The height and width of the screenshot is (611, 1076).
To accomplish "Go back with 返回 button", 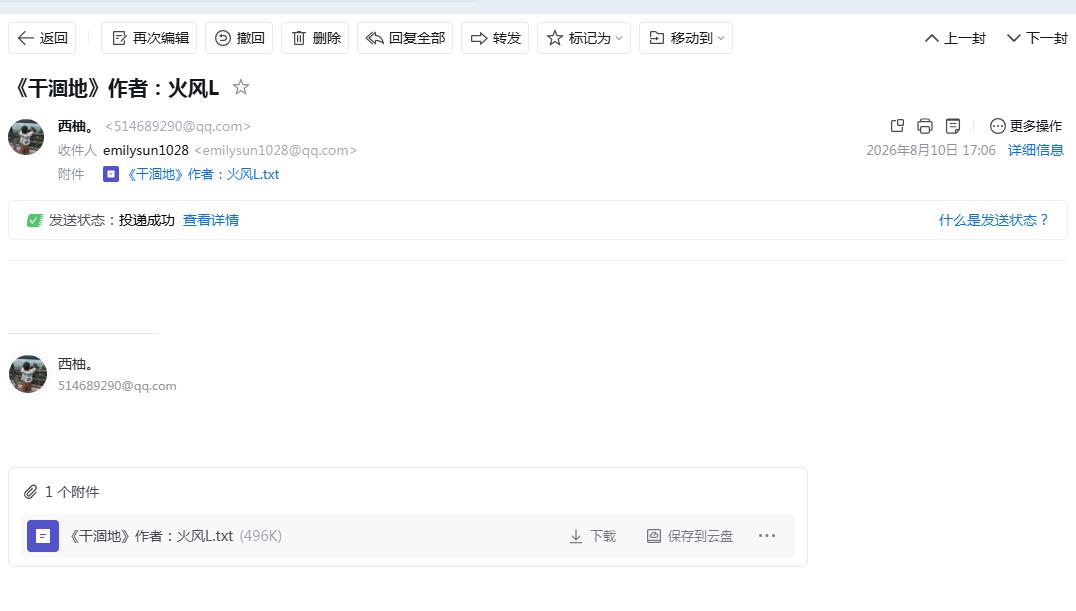I will [43, 38].
